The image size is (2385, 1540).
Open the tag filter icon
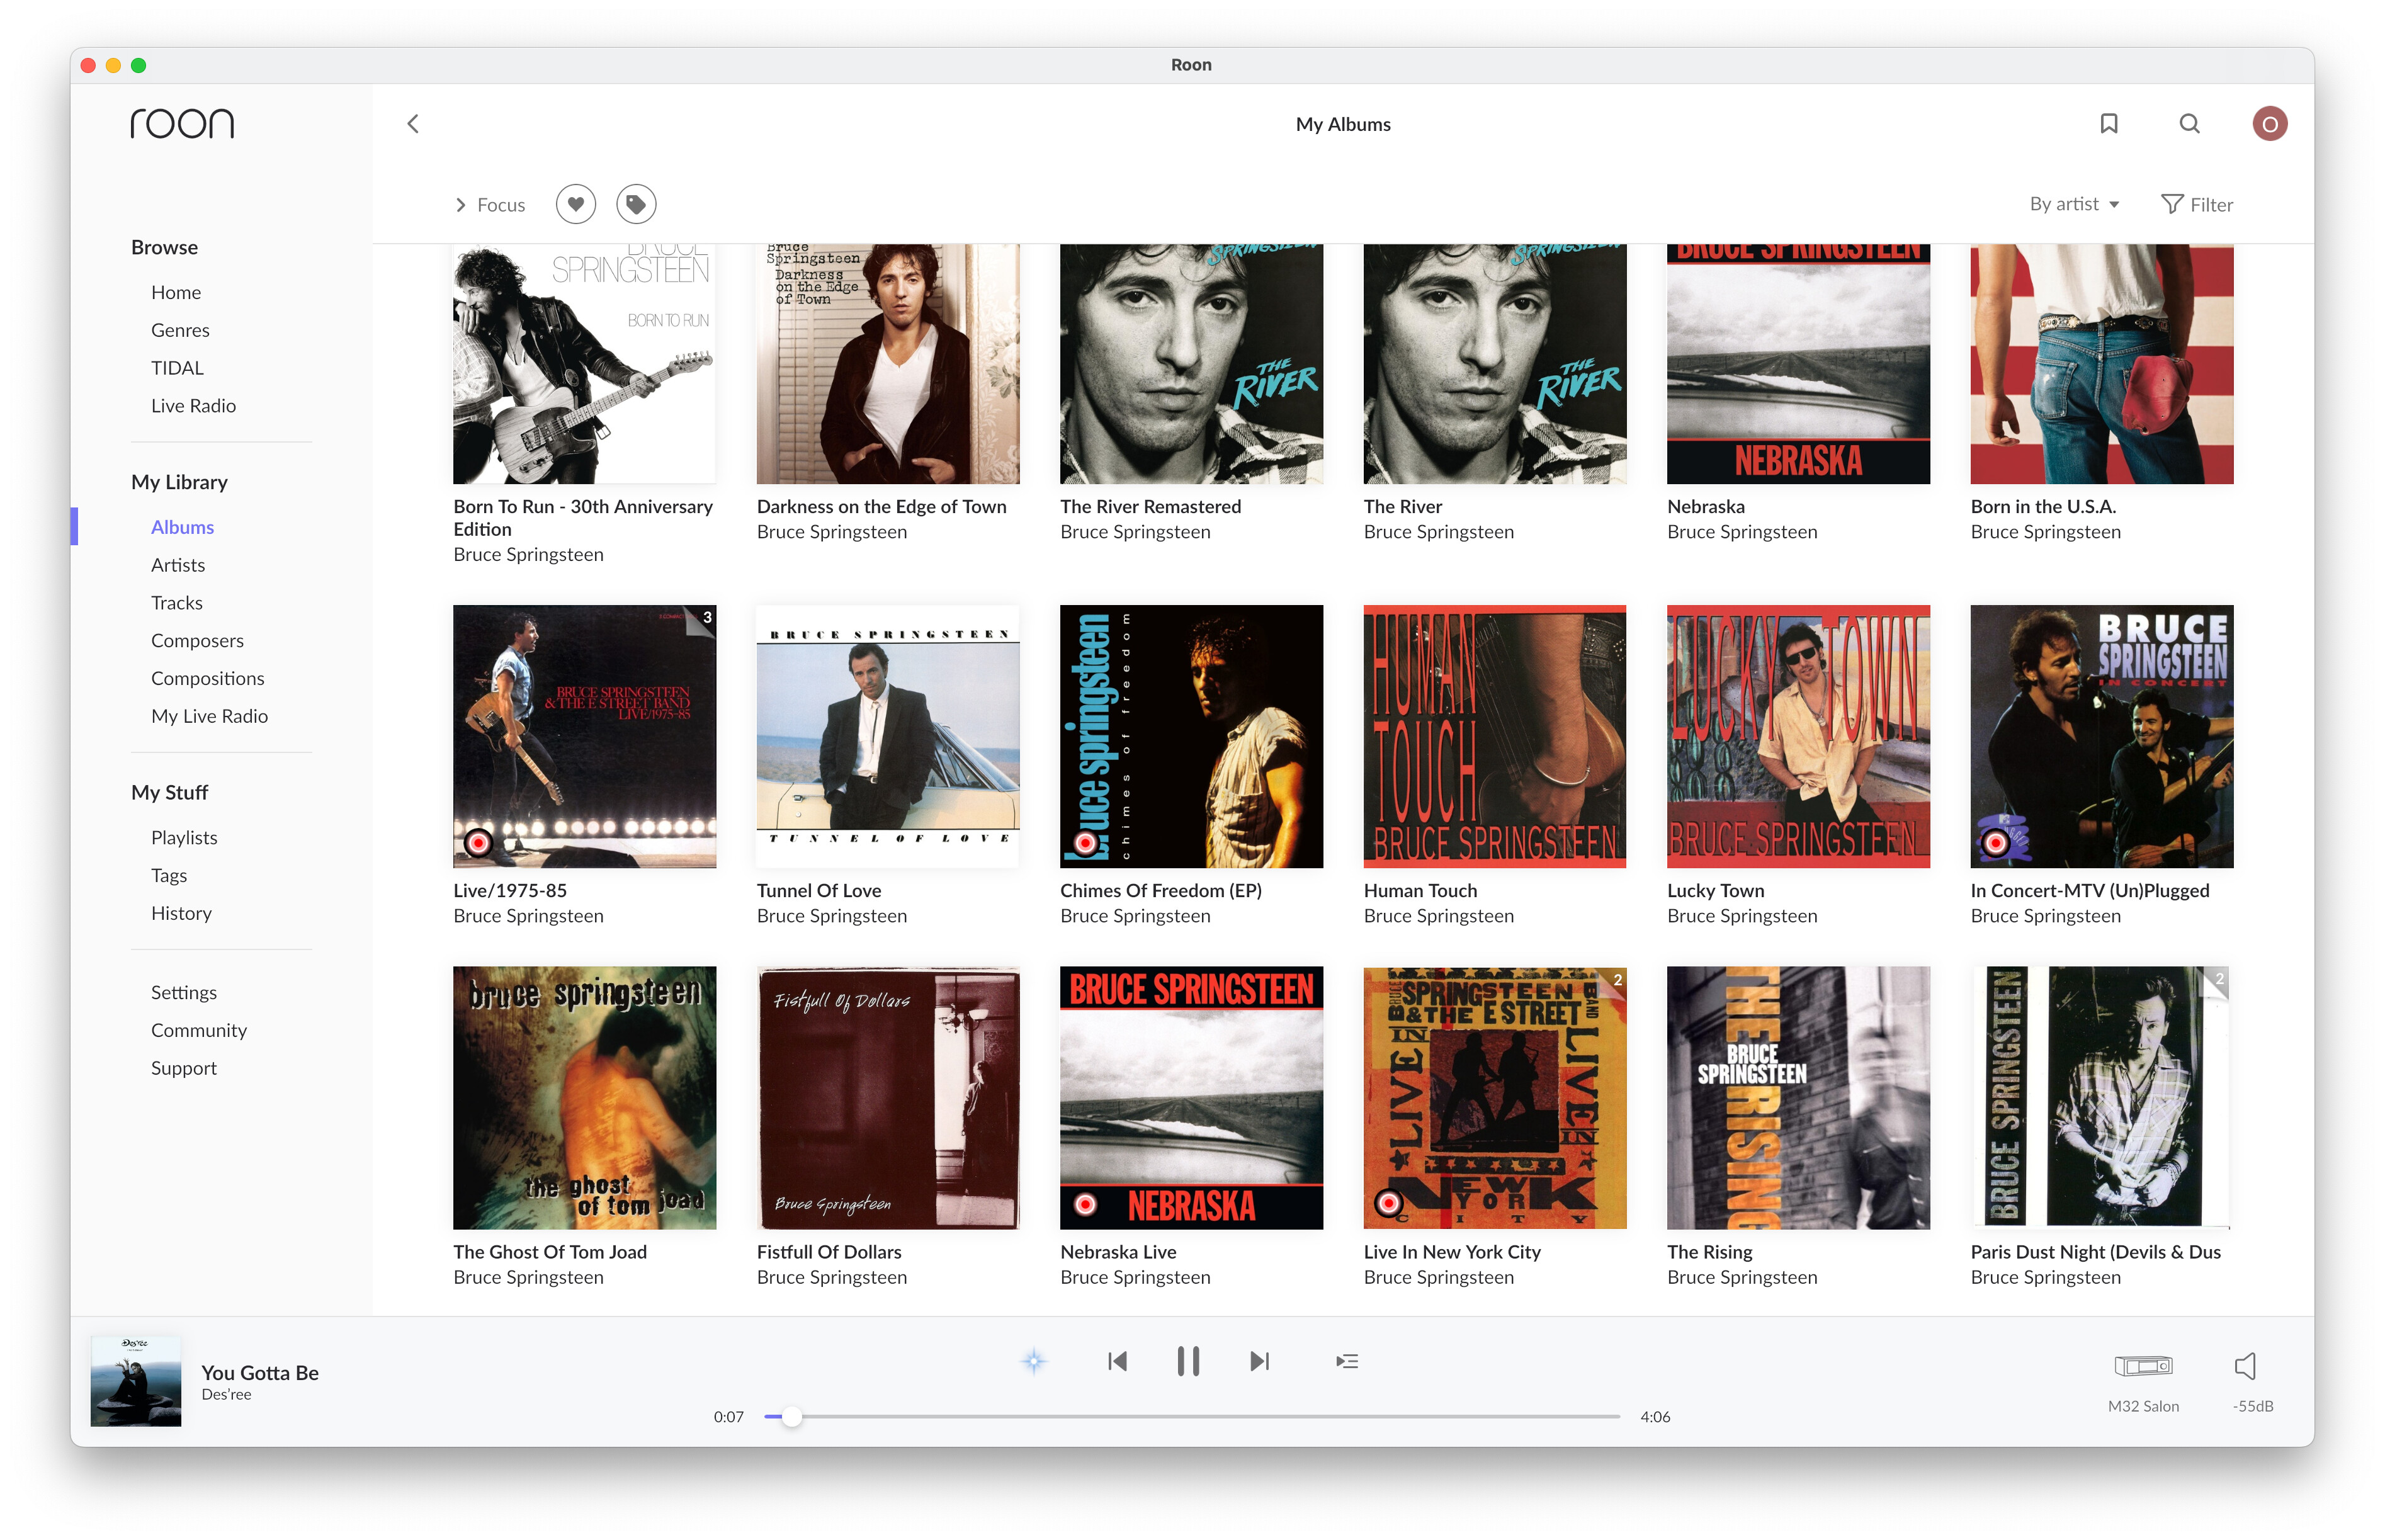tap(636, 204)
